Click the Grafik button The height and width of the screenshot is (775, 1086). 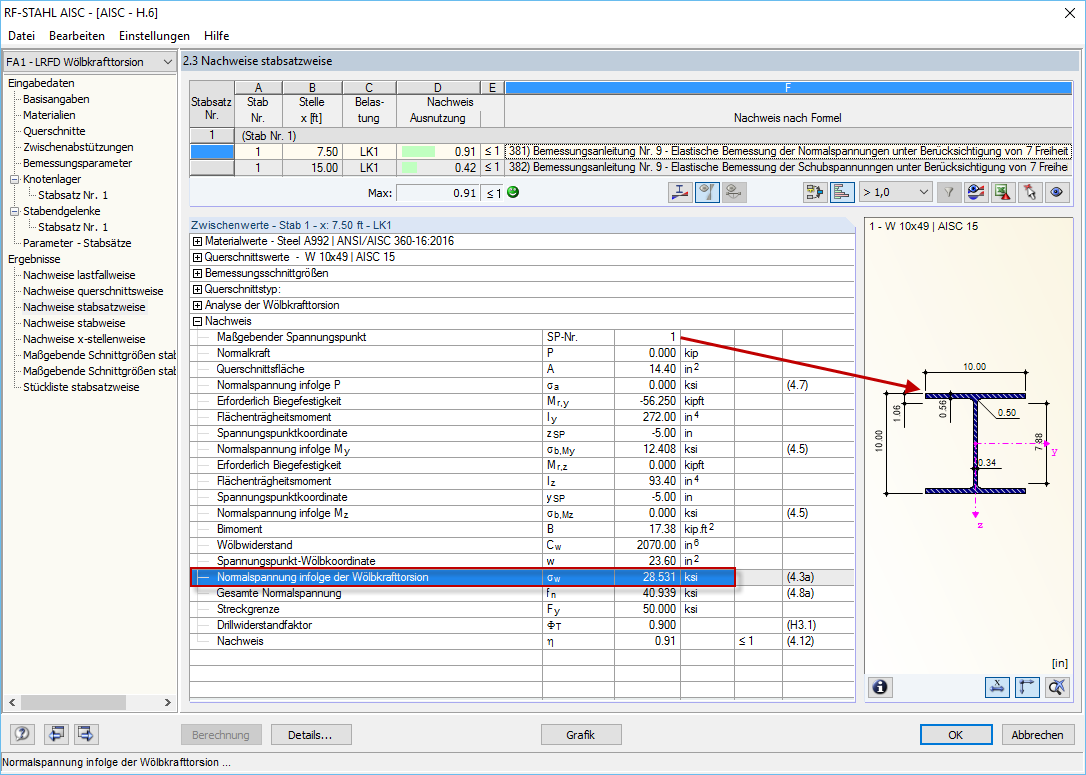click(x=580, y=735)
